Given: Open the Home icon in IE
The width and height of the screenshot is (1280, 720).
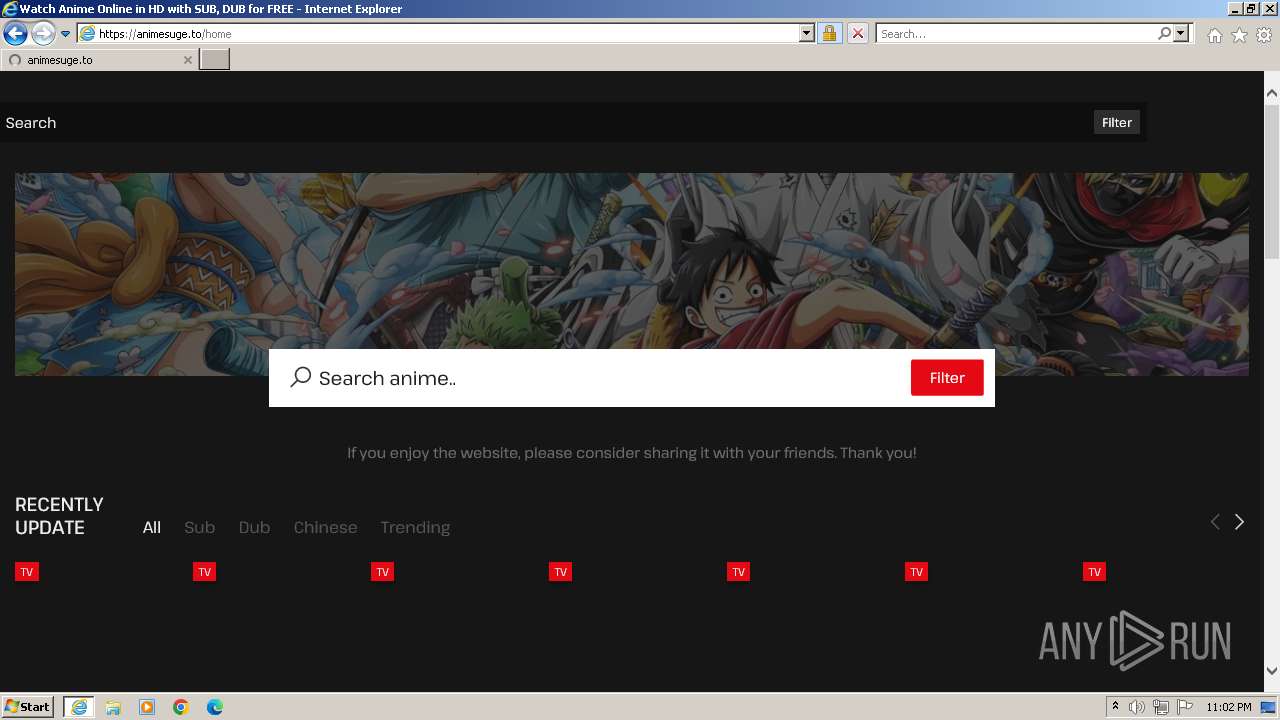Looking at the screenshot, I should click(x=1214, y=35).
